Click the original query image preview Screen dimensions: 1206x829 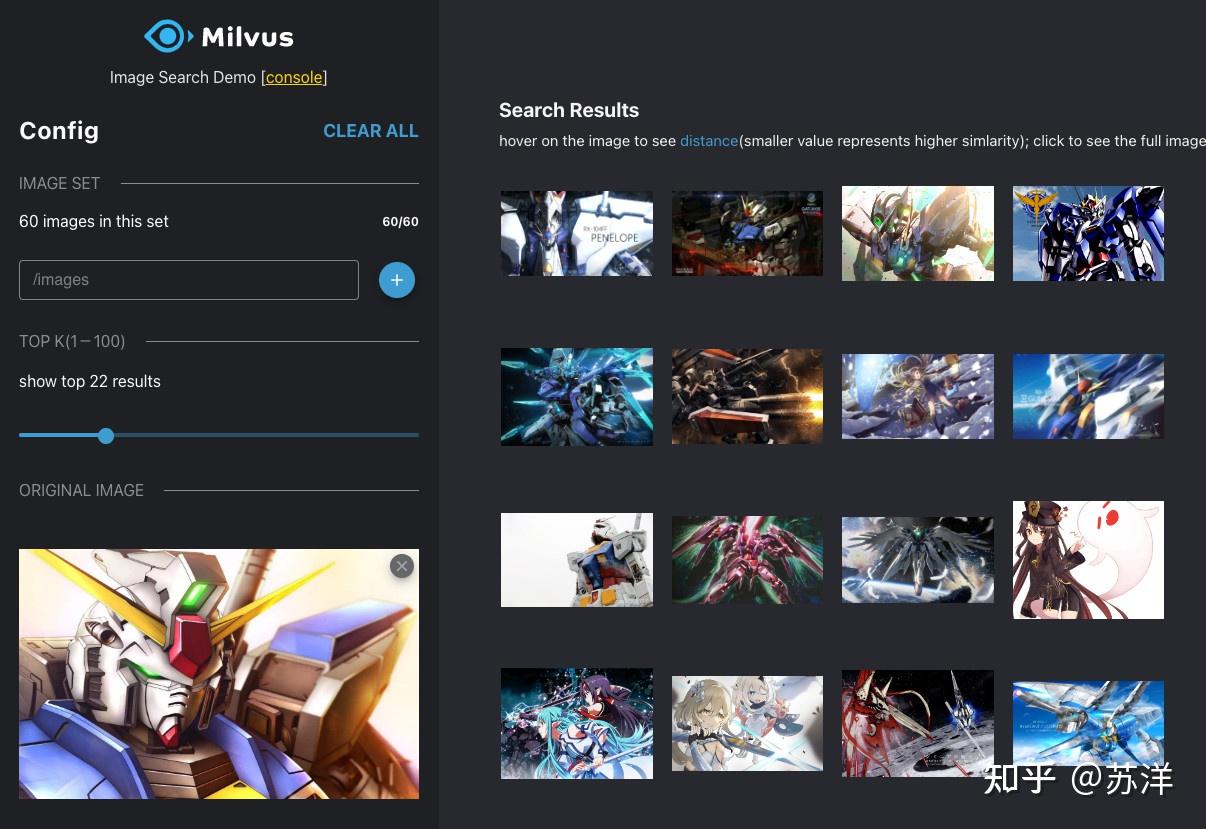(219, 673)
